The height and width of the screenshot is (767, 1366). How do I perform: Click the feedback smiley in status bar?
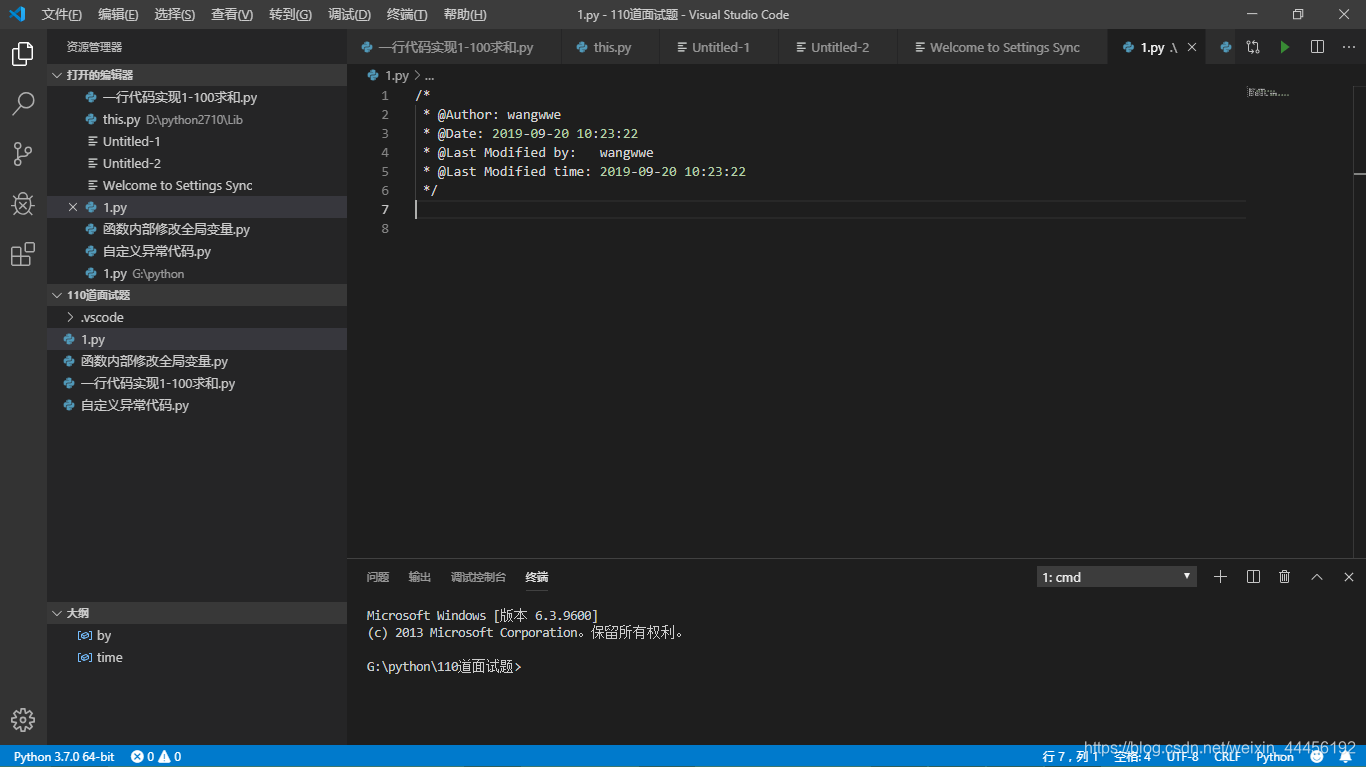click(x=1317, y=757)
